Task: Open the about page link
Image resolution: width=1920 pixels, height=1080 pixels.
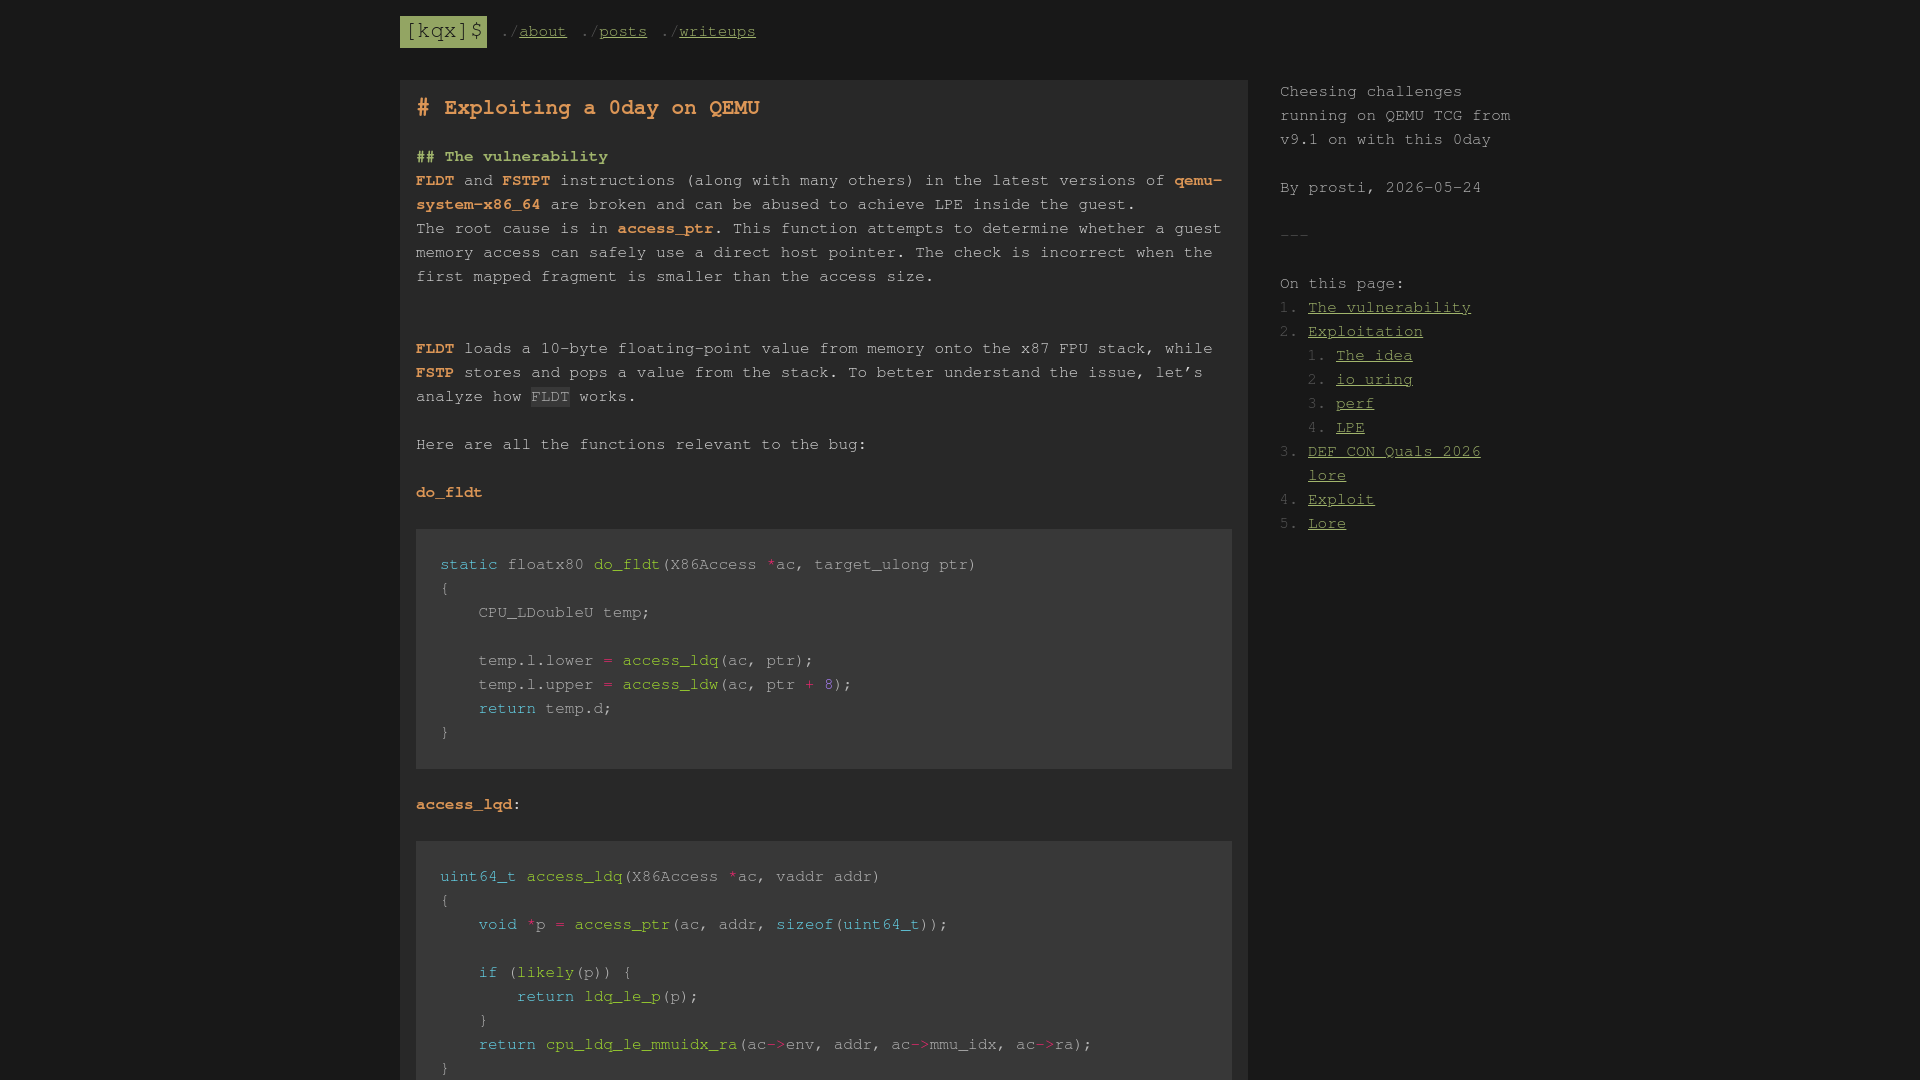Action: (x=543, y=32)
